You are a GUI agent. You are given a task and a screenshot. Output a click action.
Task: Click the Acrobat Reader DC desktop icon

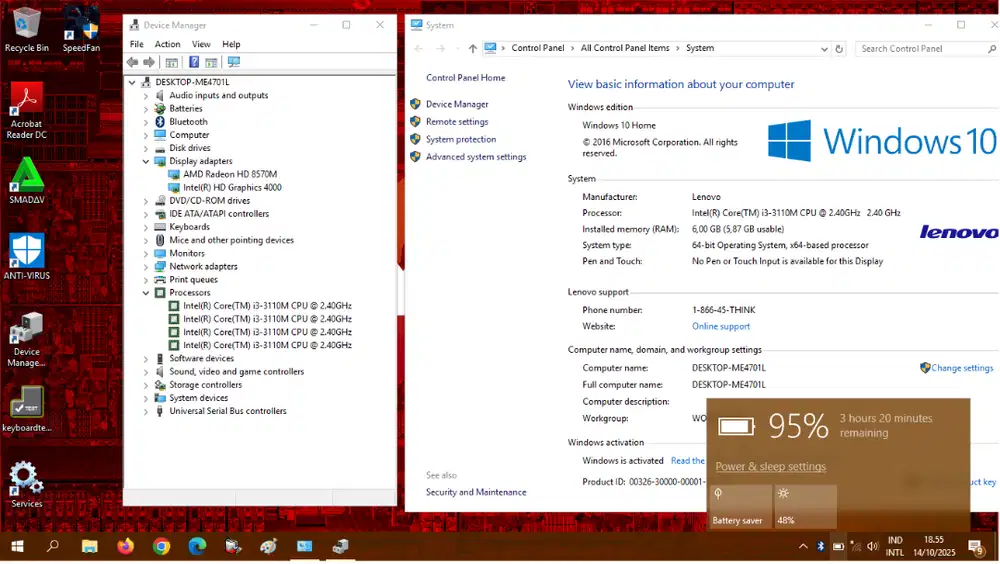coord(26,110)
